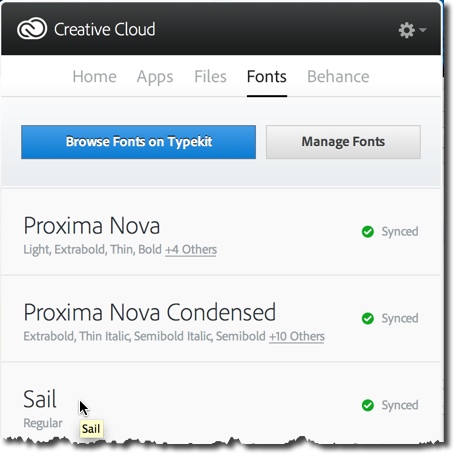
Task: Go to the Files tab
Action: (210, 76)
